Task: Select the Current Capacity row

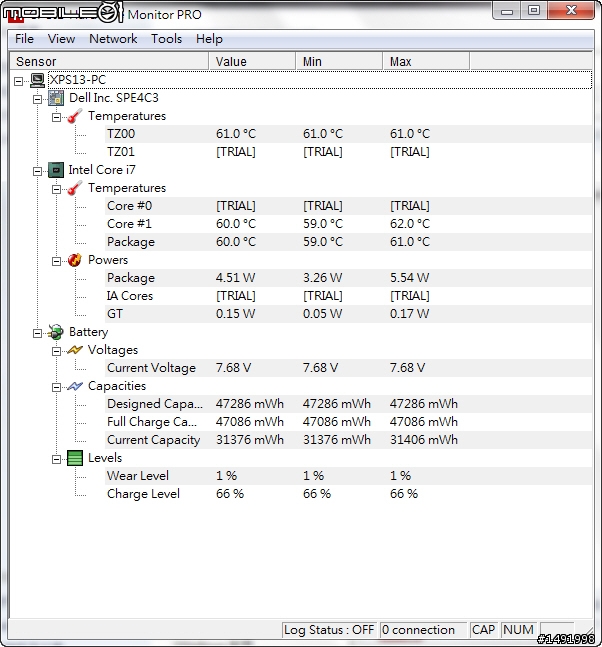Action: [x=349, y=440]
